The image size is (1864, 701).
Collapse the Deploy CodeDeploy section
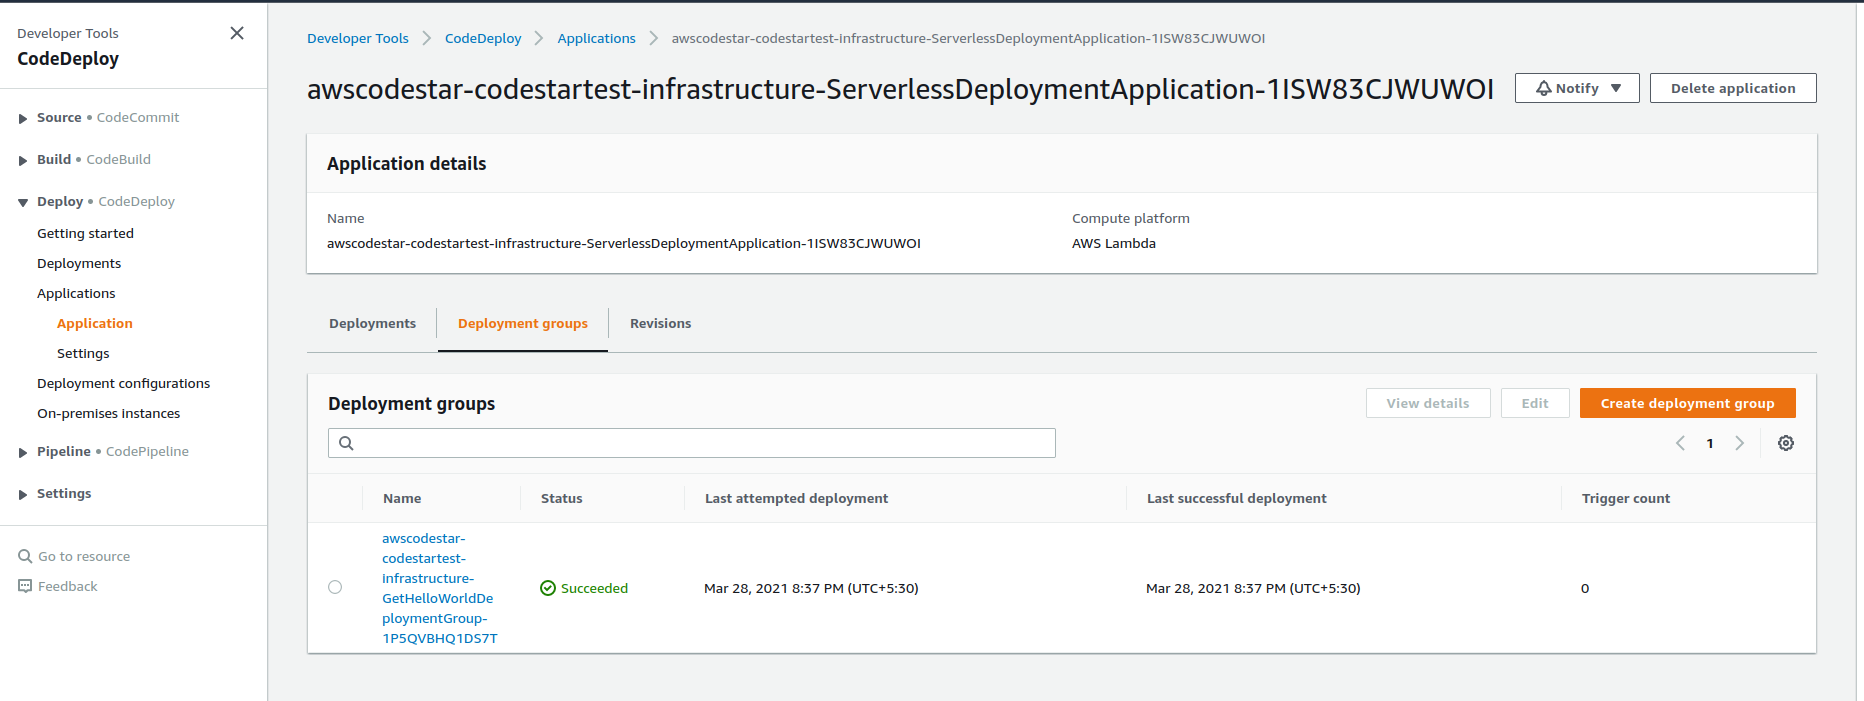point(23,202)
